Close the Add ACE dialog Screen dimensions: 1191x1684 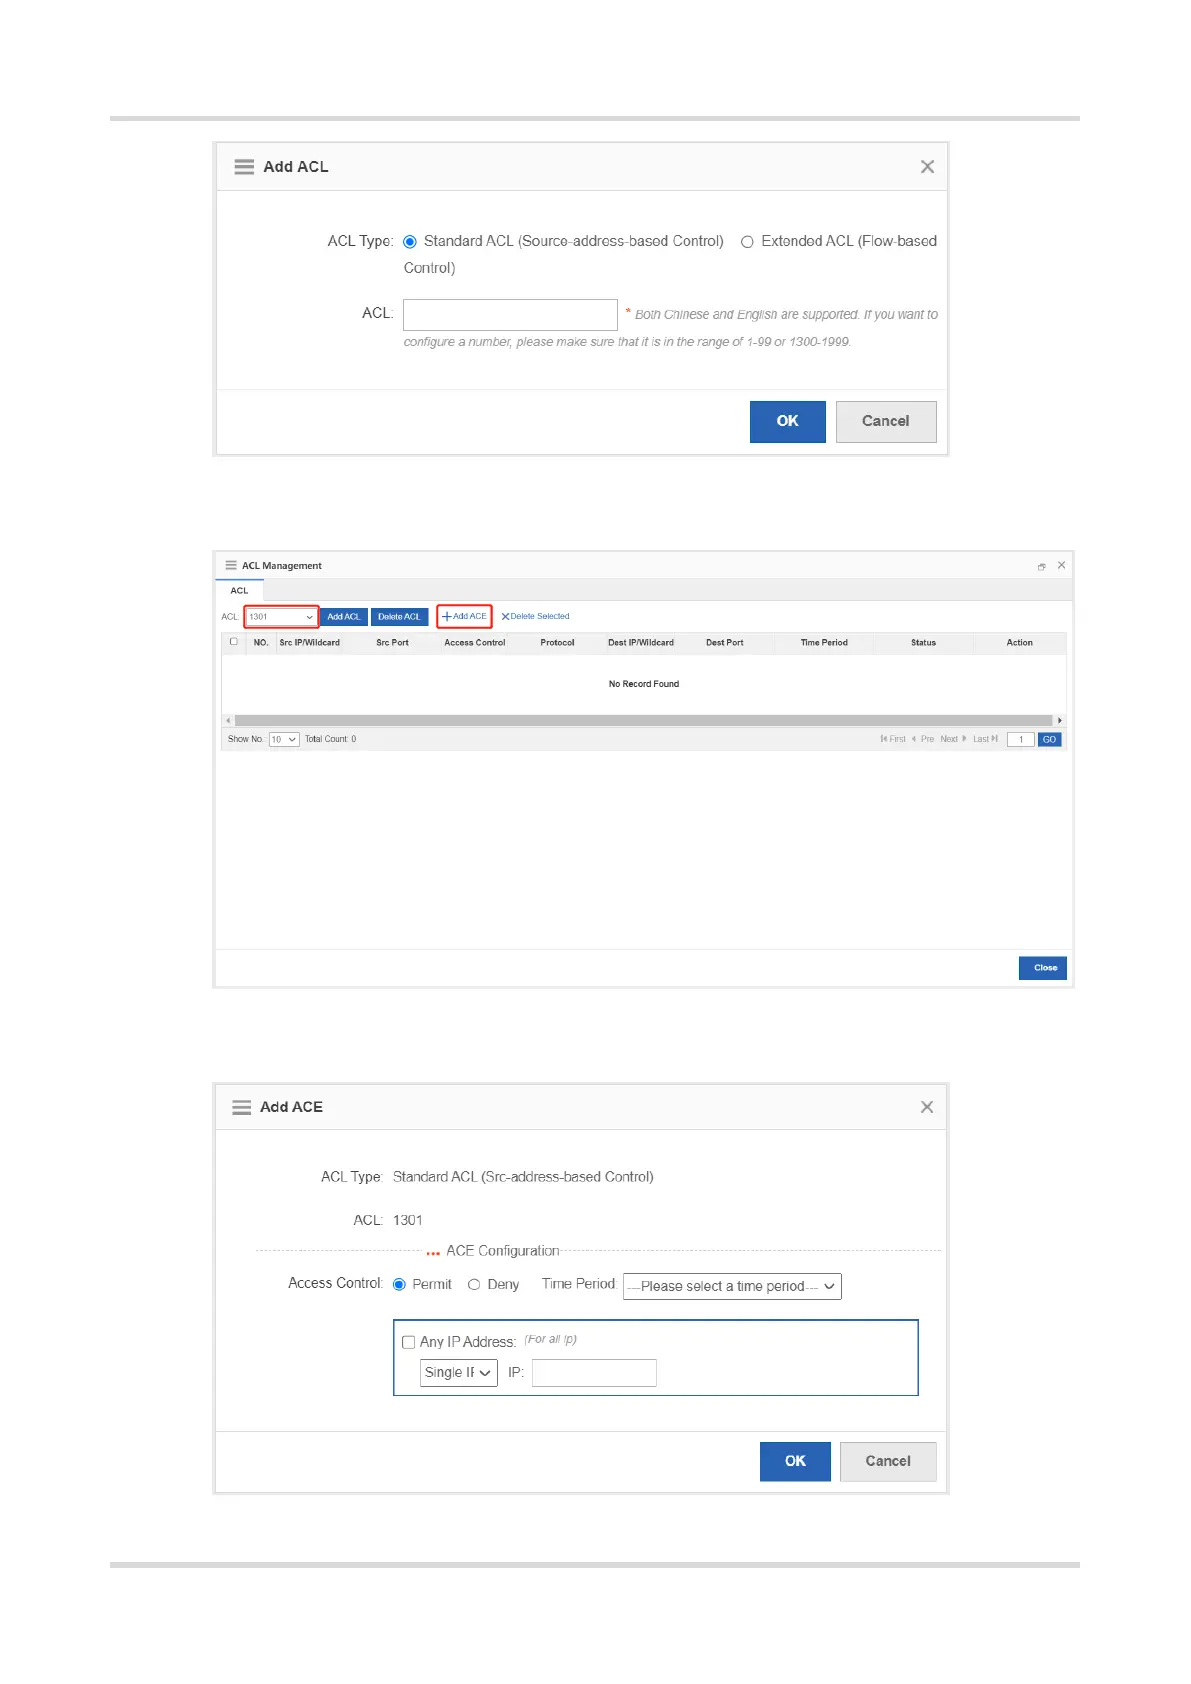tap(927, 1107)
